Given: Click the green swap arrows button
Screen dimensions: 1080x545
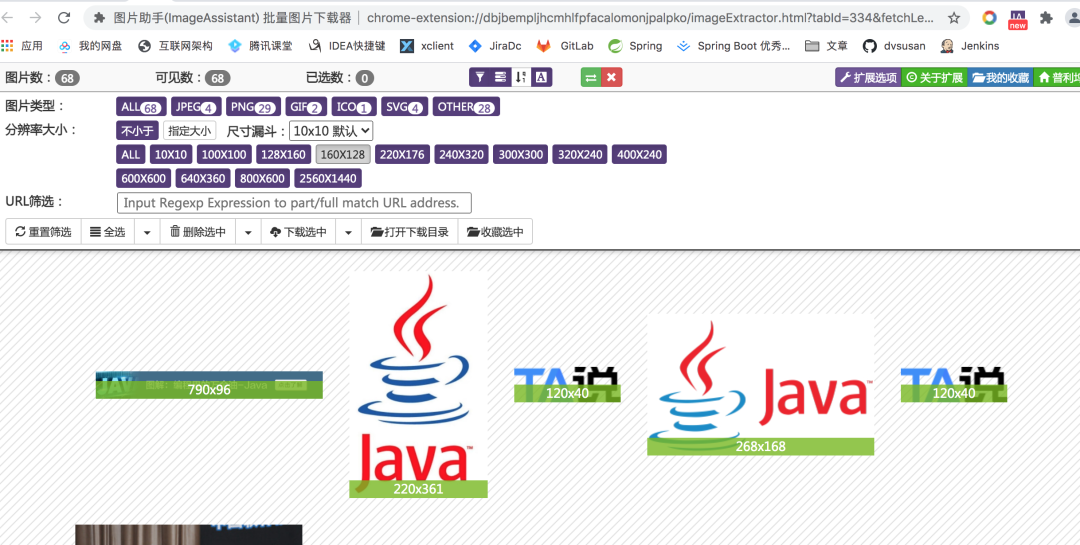Looking at the screenshot, I should pyautogui.click(x=591, y=77).
